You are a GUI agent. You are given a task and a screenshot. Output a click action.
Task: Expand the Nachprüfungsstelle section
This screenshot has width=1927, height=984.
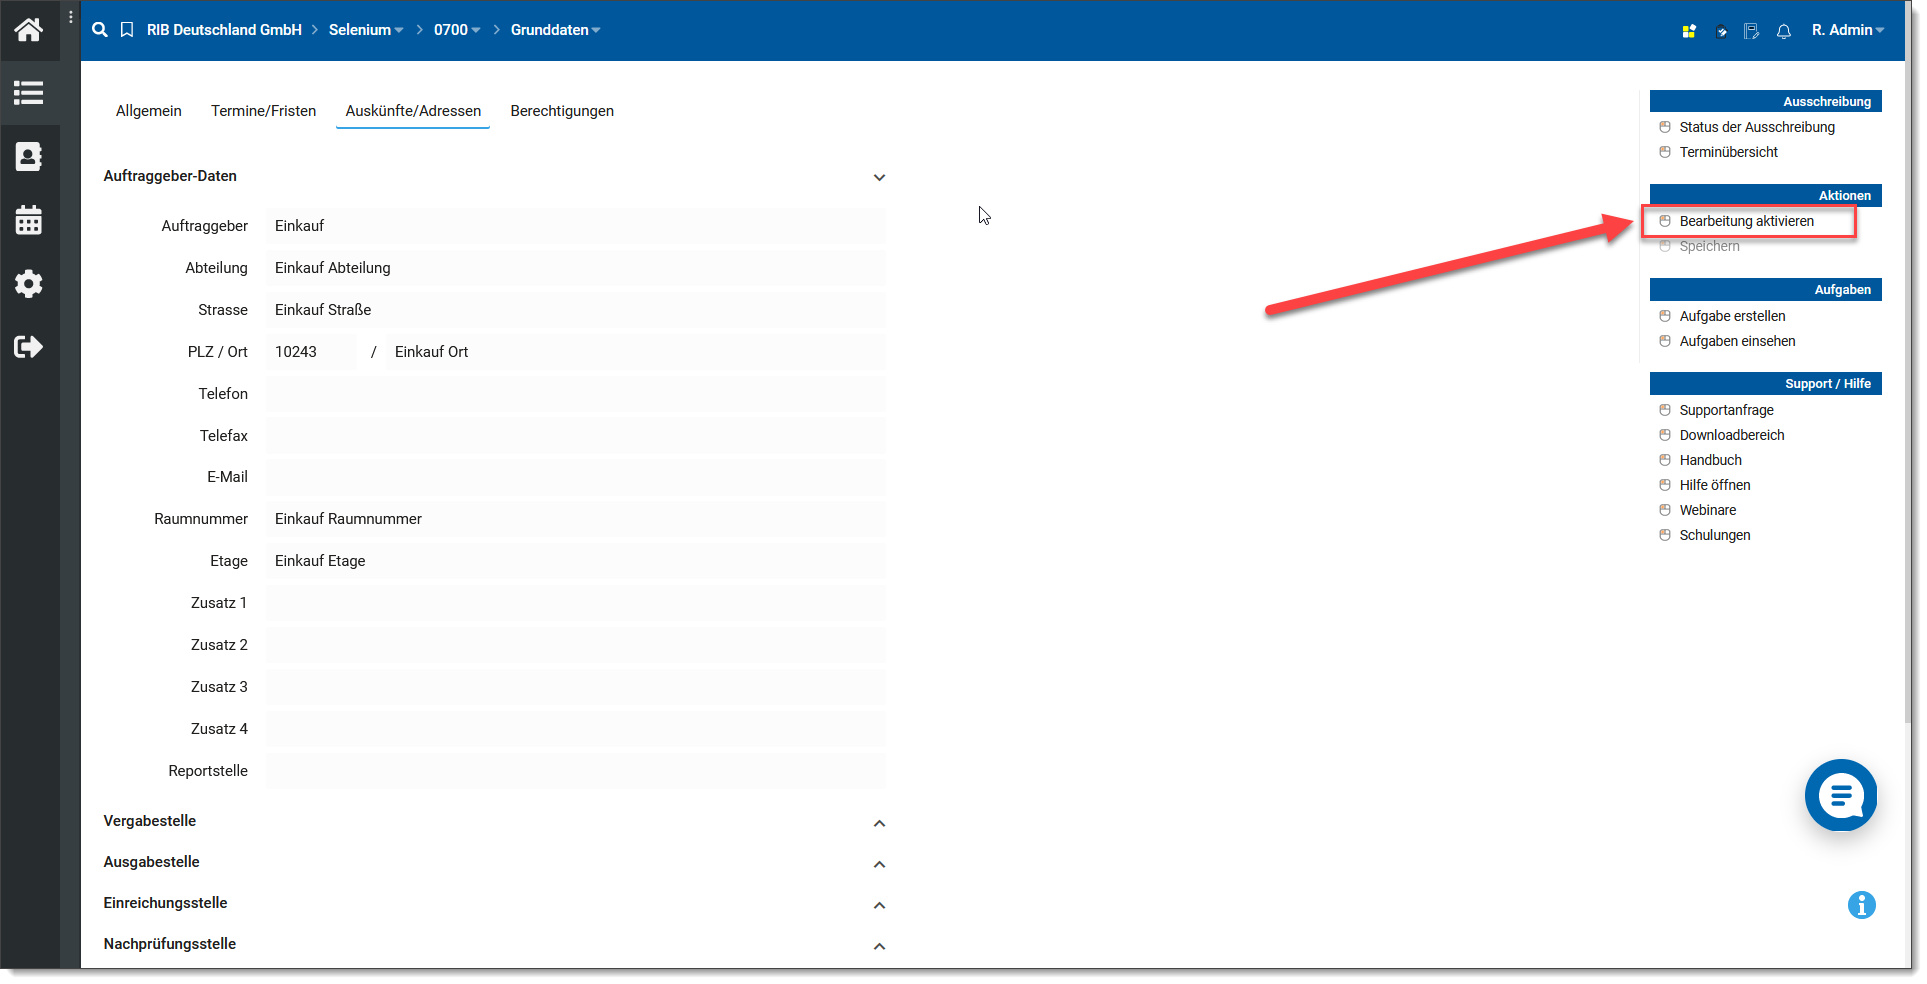[879, 946]
